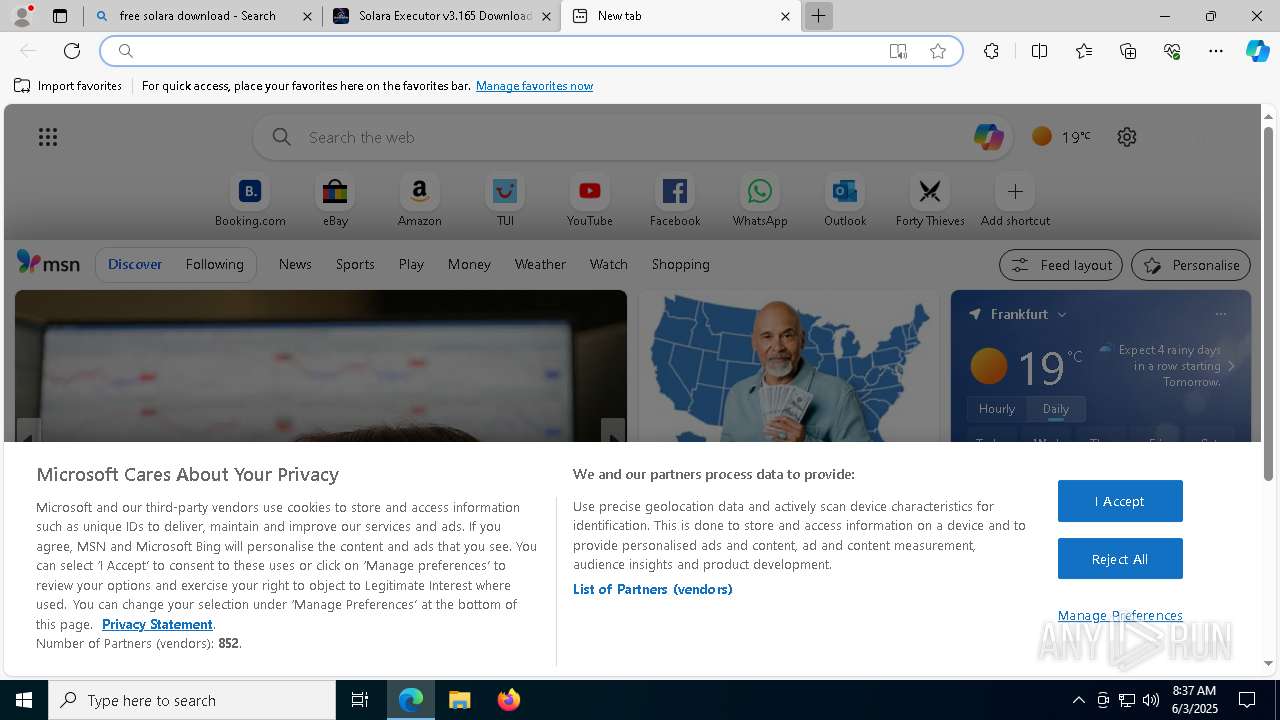Screen dimensions: 1280x720
Task: Open Facebook shortcut
Action: click(675, 201)
